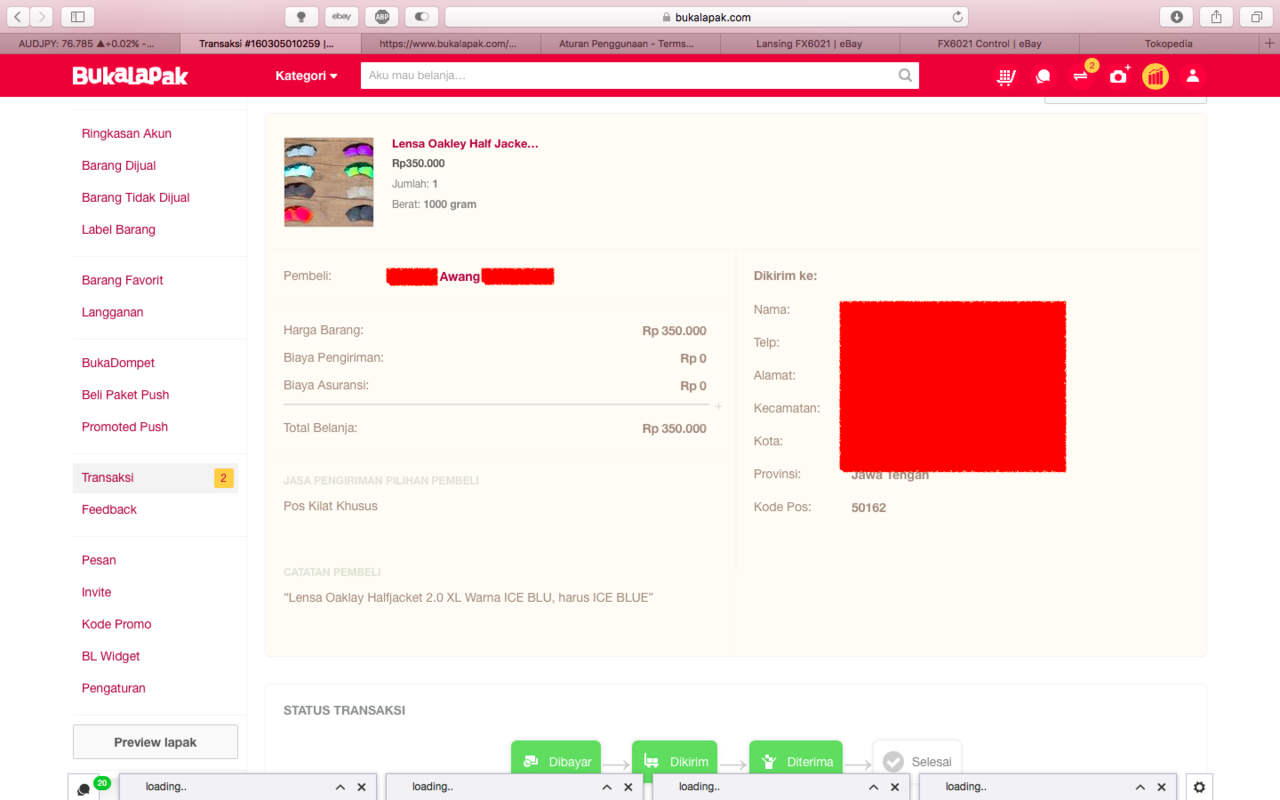Click postal code 50162
This screenshot has height=800, width=1280.
[x=869, y=508]
